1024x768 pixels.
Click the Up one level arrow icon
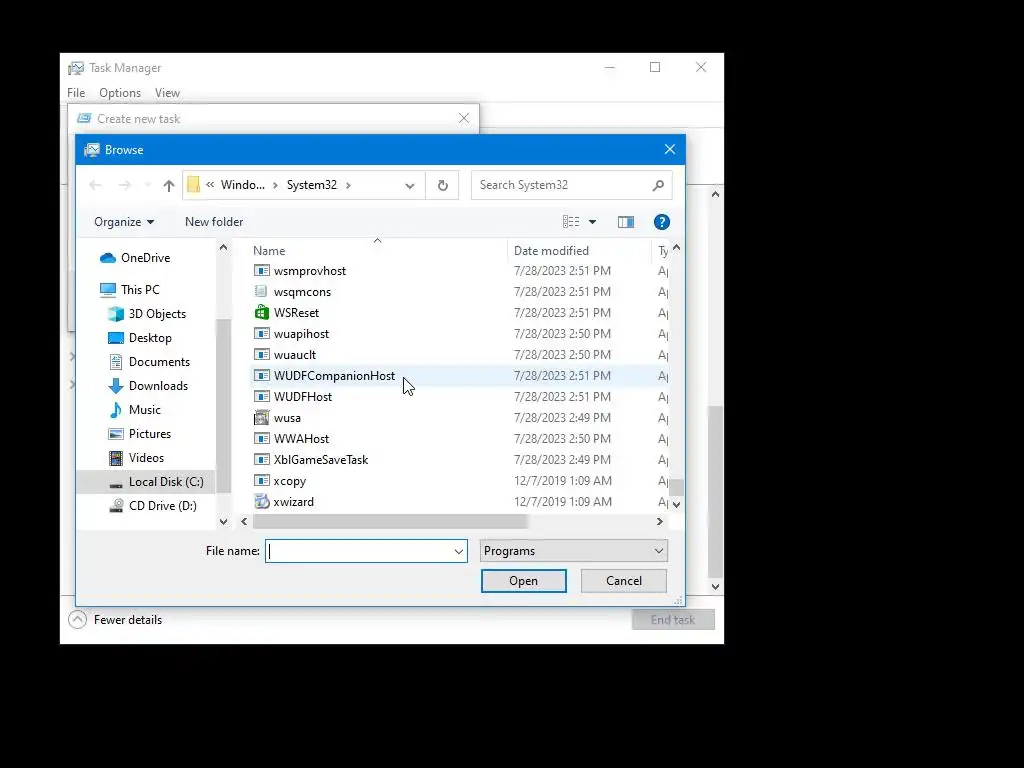pyautogui.click(x=168, y=185)
